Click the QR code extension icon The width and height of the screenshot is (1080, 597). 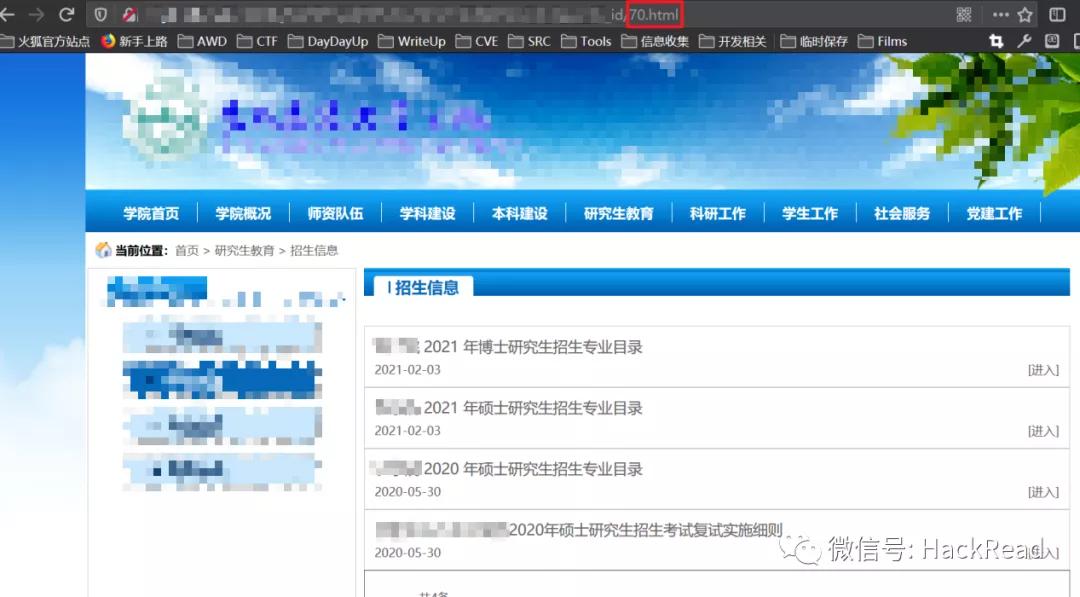[x=964, y=15]
